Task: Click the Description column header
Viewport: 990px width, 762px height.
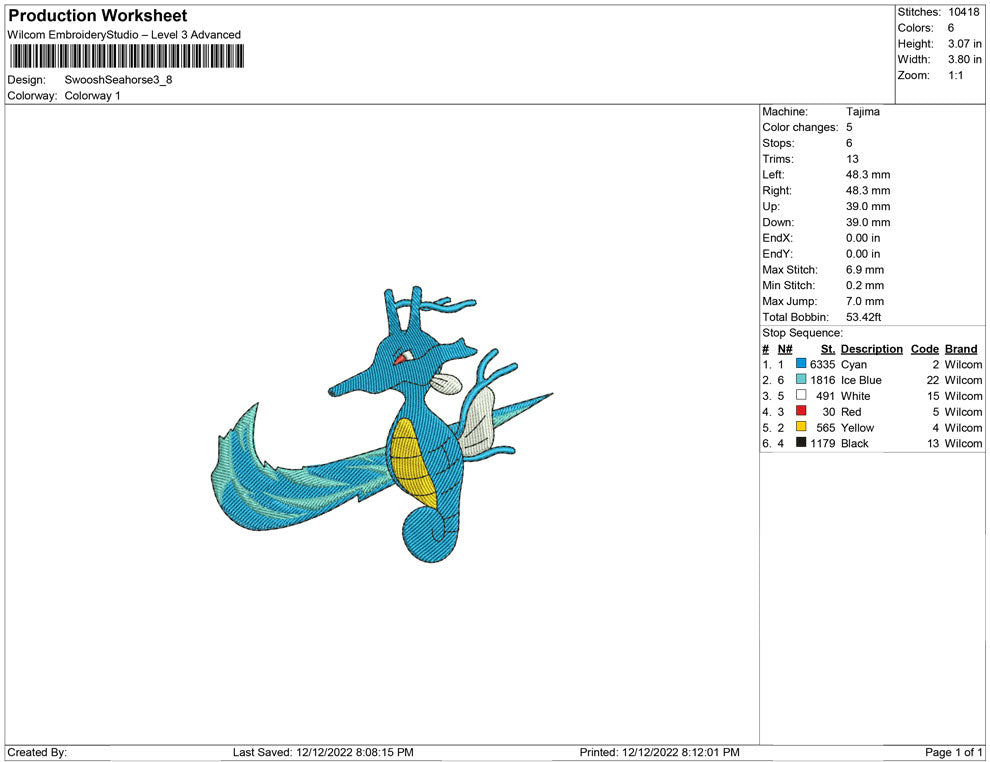Action: [x=871, y=349]
